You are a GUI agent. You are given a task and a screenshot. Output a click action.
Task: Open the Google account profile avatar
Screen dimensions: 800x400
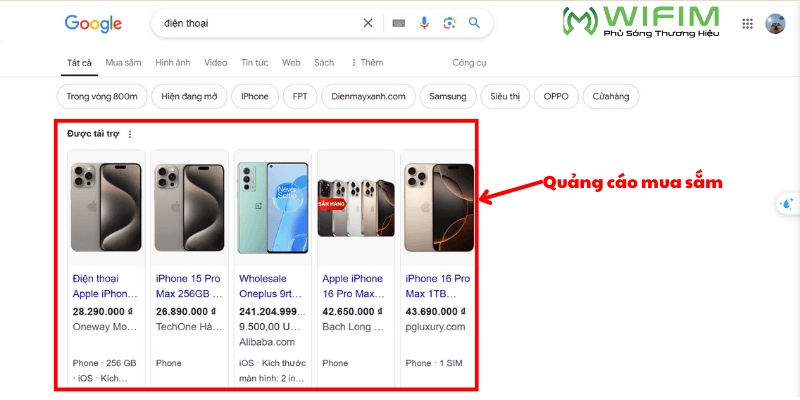[x=775, y=23]
